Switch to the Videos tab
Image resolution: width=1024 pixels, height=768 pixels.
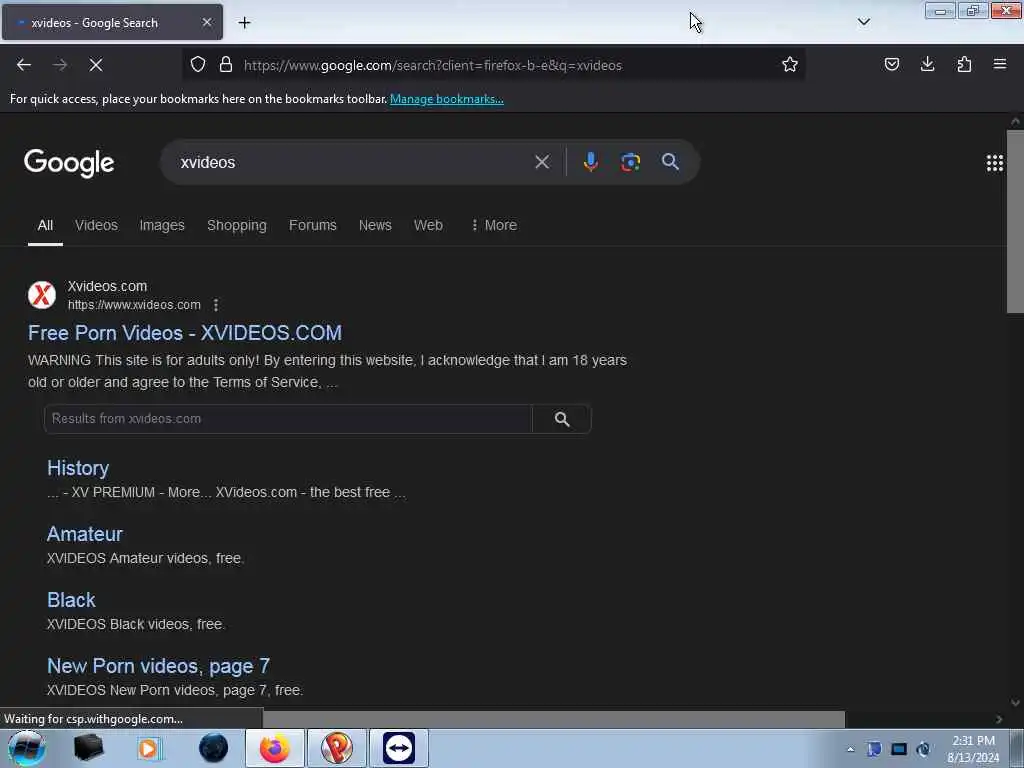(x=96, y=225)
